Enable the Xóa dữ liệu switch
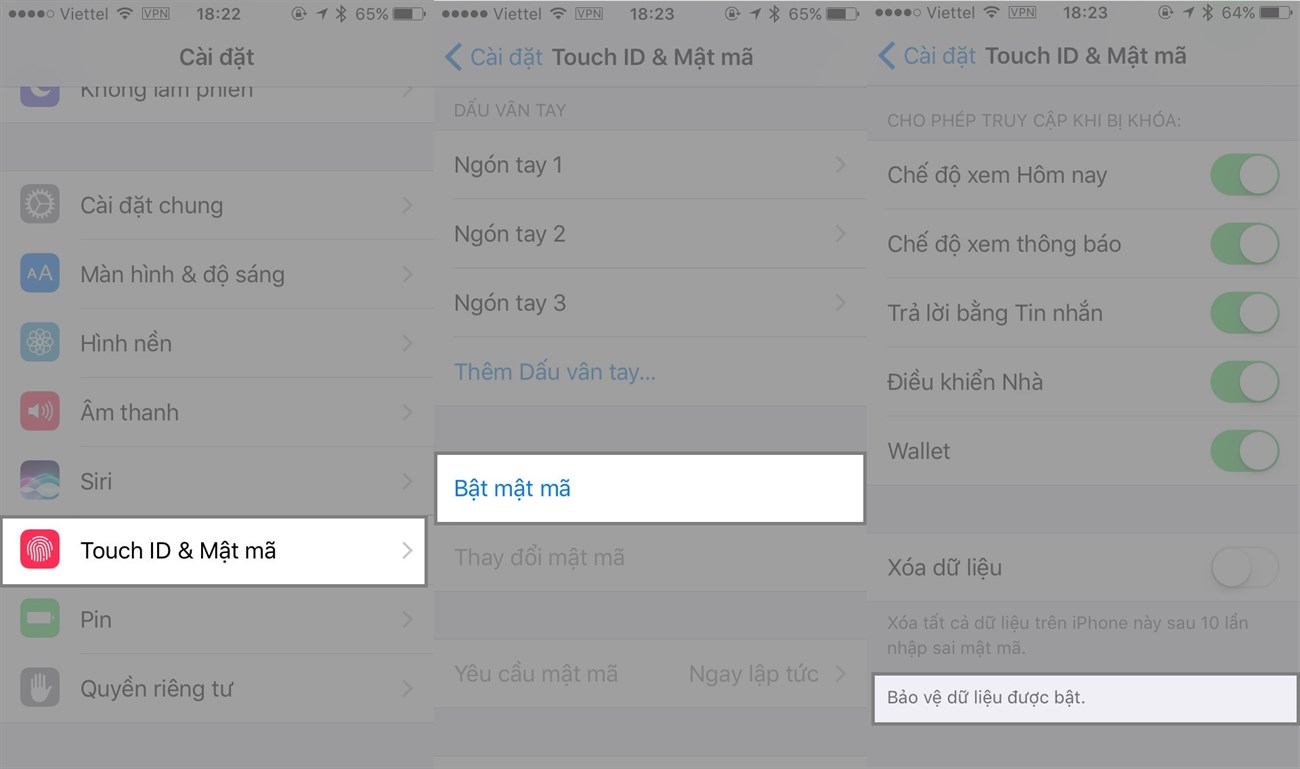Viewport: 1300px width, 769px height. click(x=1244, y=568)
